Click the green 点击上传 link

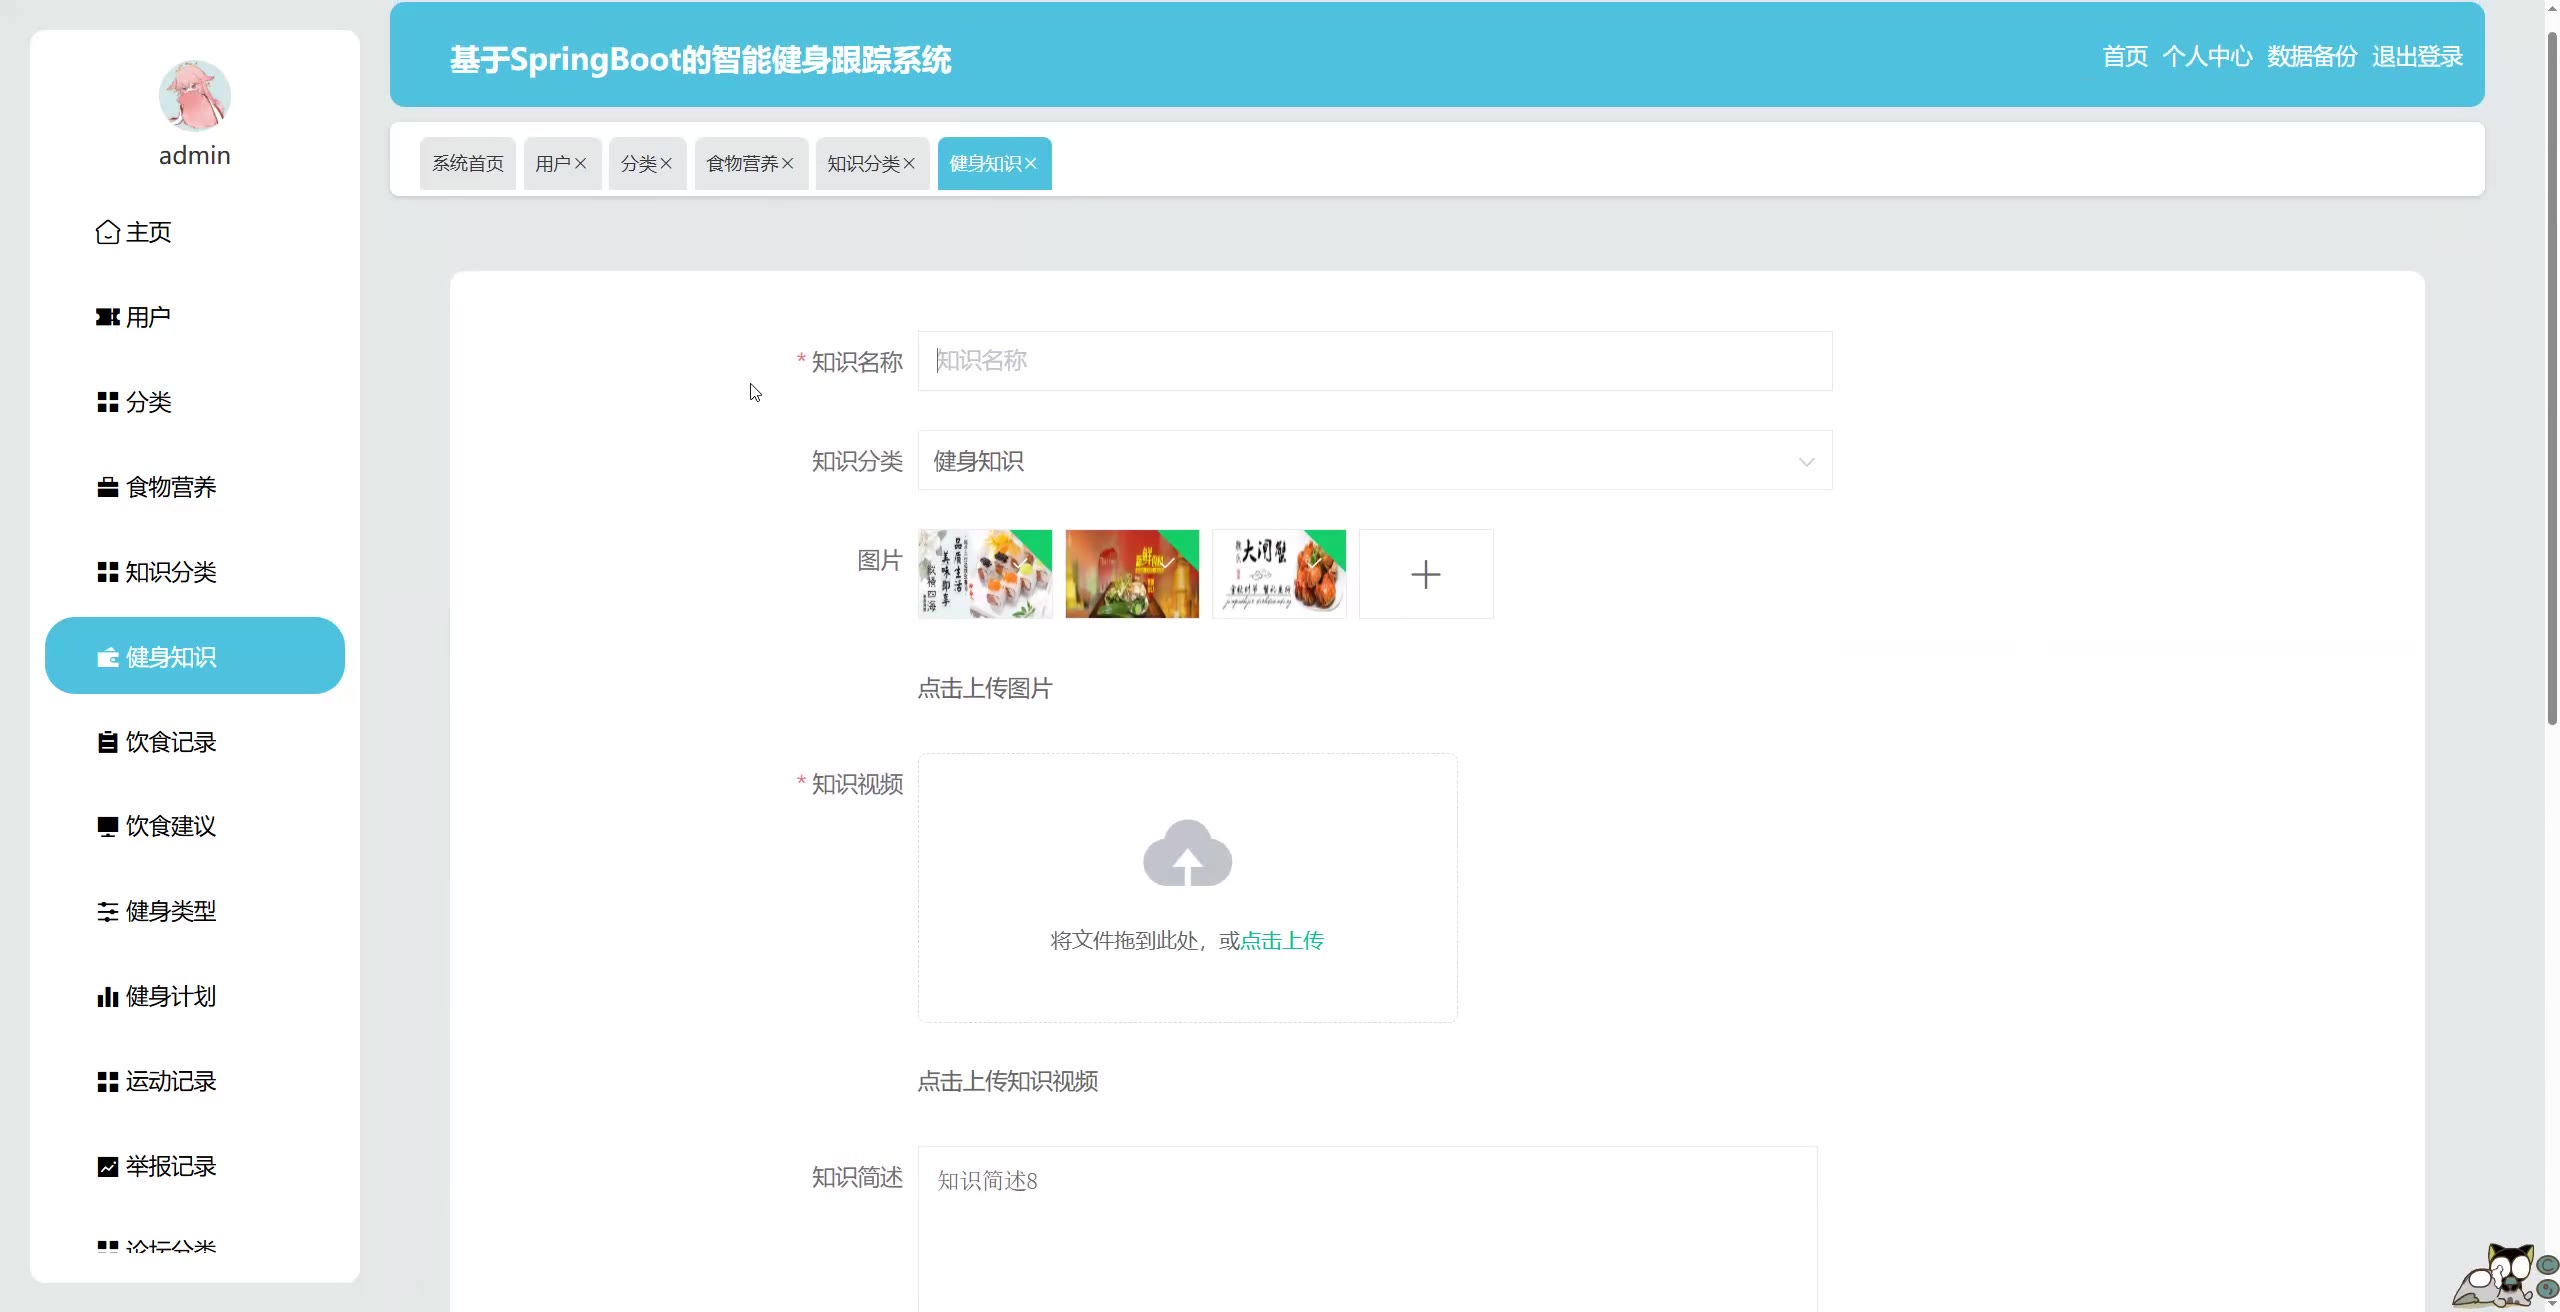click(x=1282, y=941)
